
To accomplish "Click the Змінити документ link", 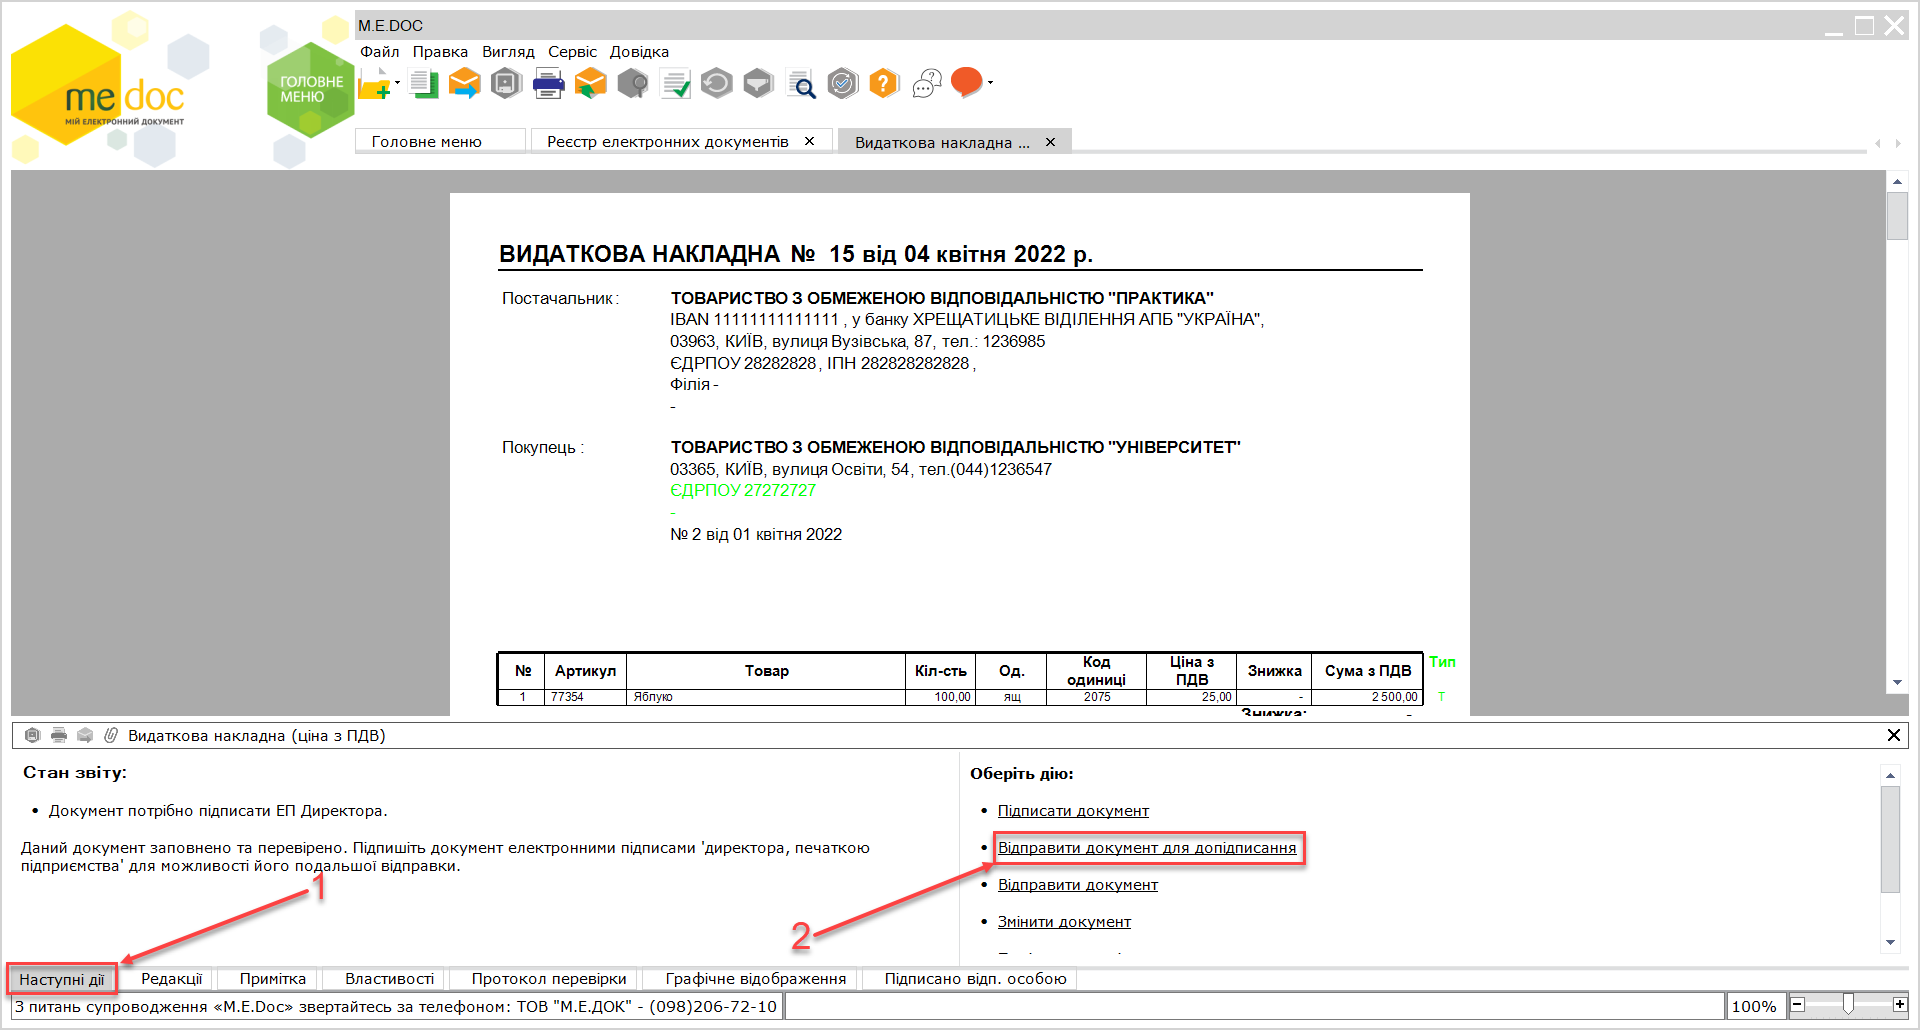I will [1064, 922].
